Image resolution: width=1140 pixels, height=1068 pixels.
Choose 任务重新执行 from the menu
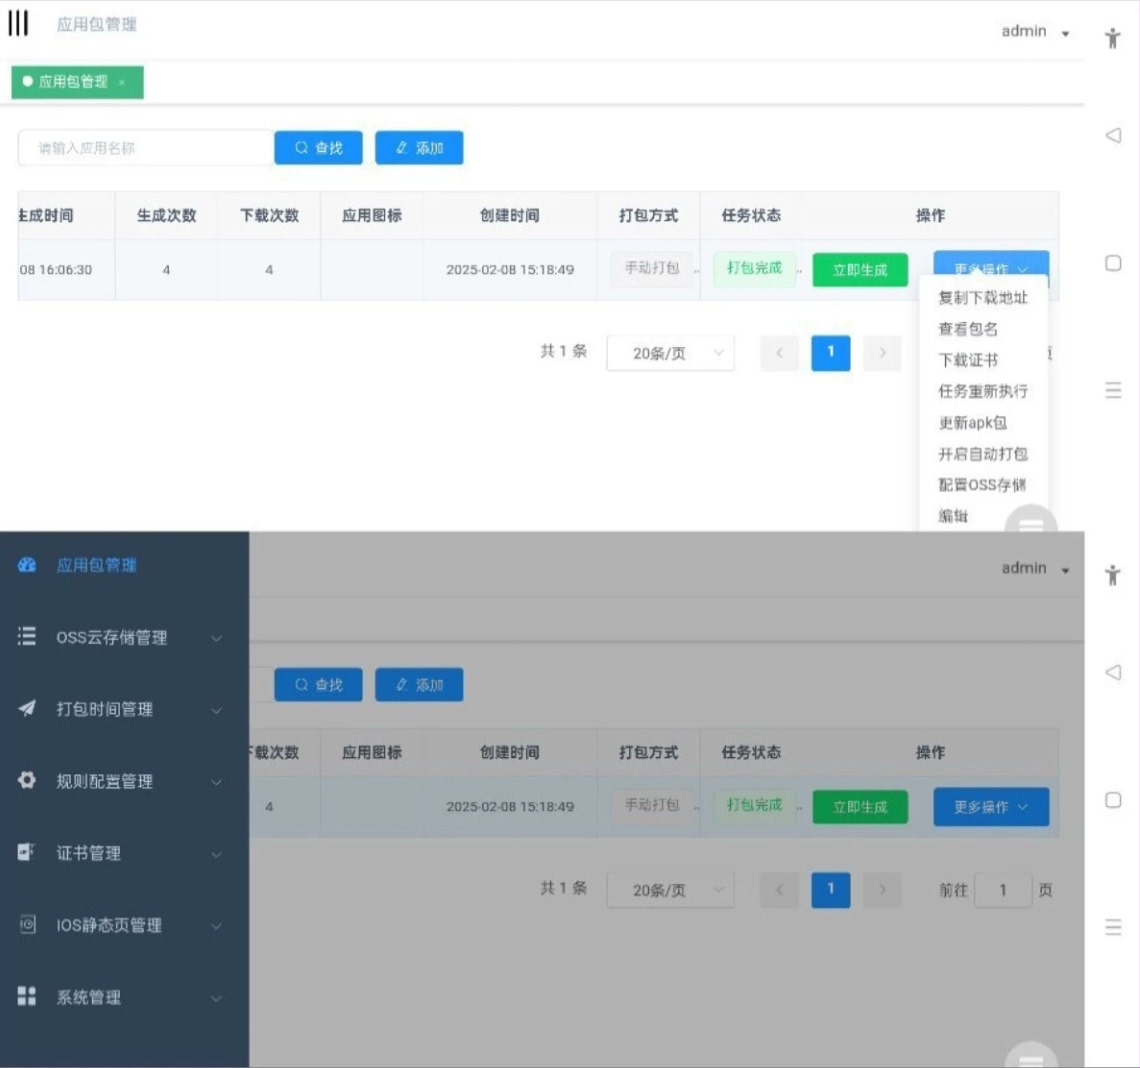983,391
